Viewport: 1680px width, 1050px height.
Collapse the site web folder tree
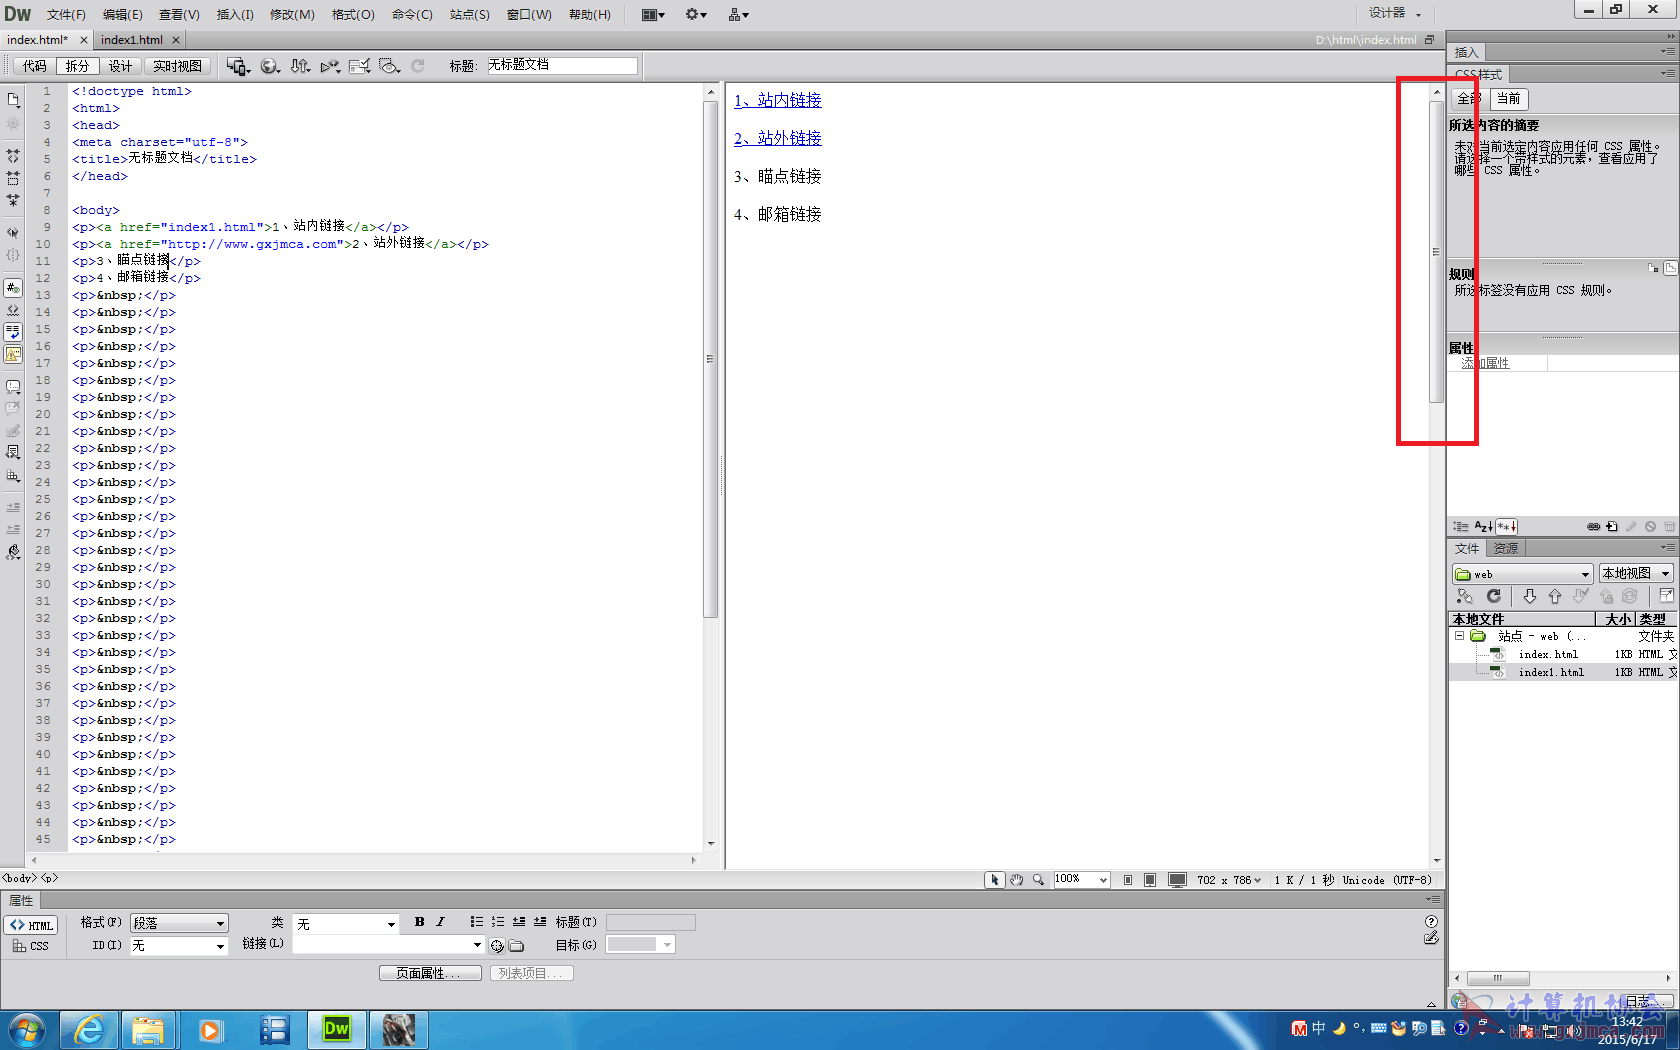tap(1459, 636)
